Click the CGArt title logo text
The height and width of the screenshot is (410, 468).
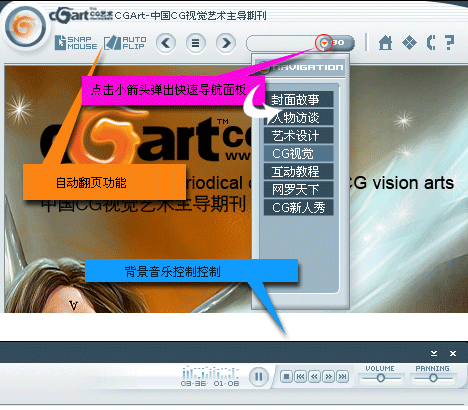(81, 15)
